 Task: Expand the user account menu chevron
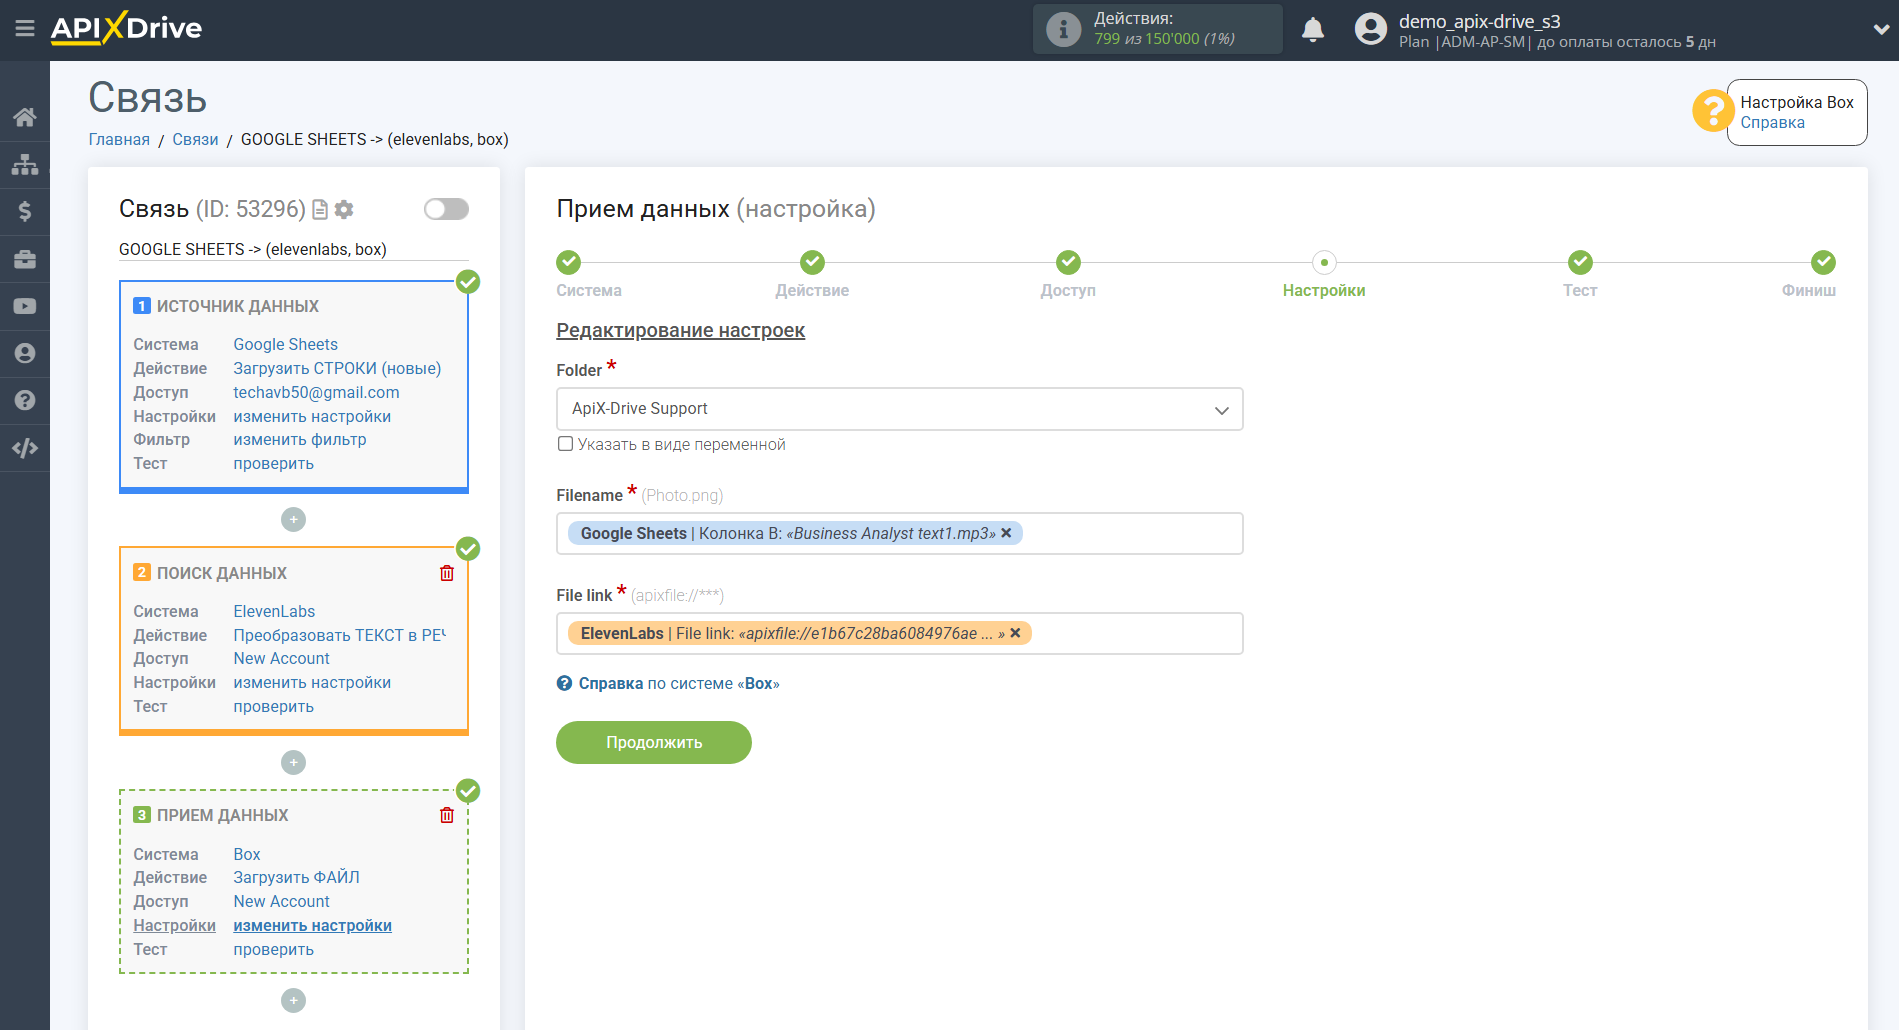click(1880, 30)
